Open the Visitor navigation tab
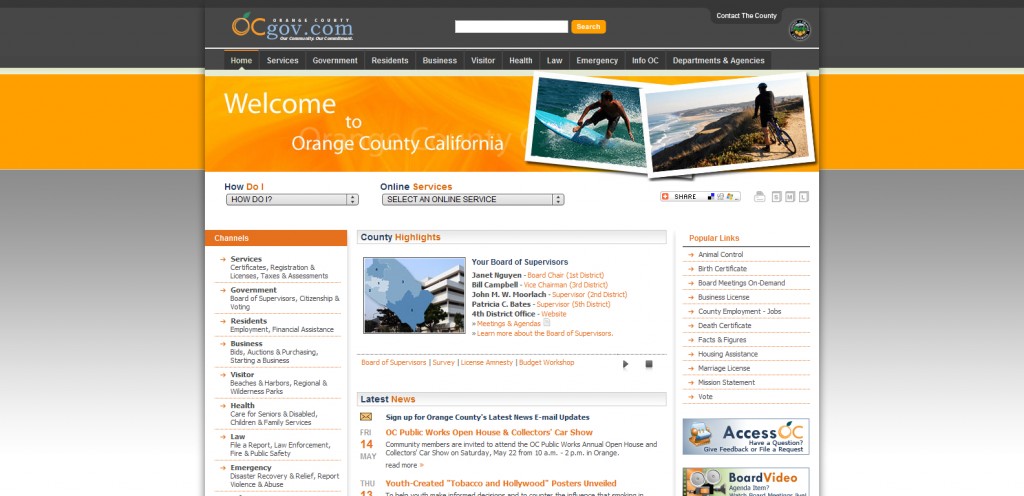This screenshot has height=496, width=1024. pyautogui.click(x=483, y=61)
